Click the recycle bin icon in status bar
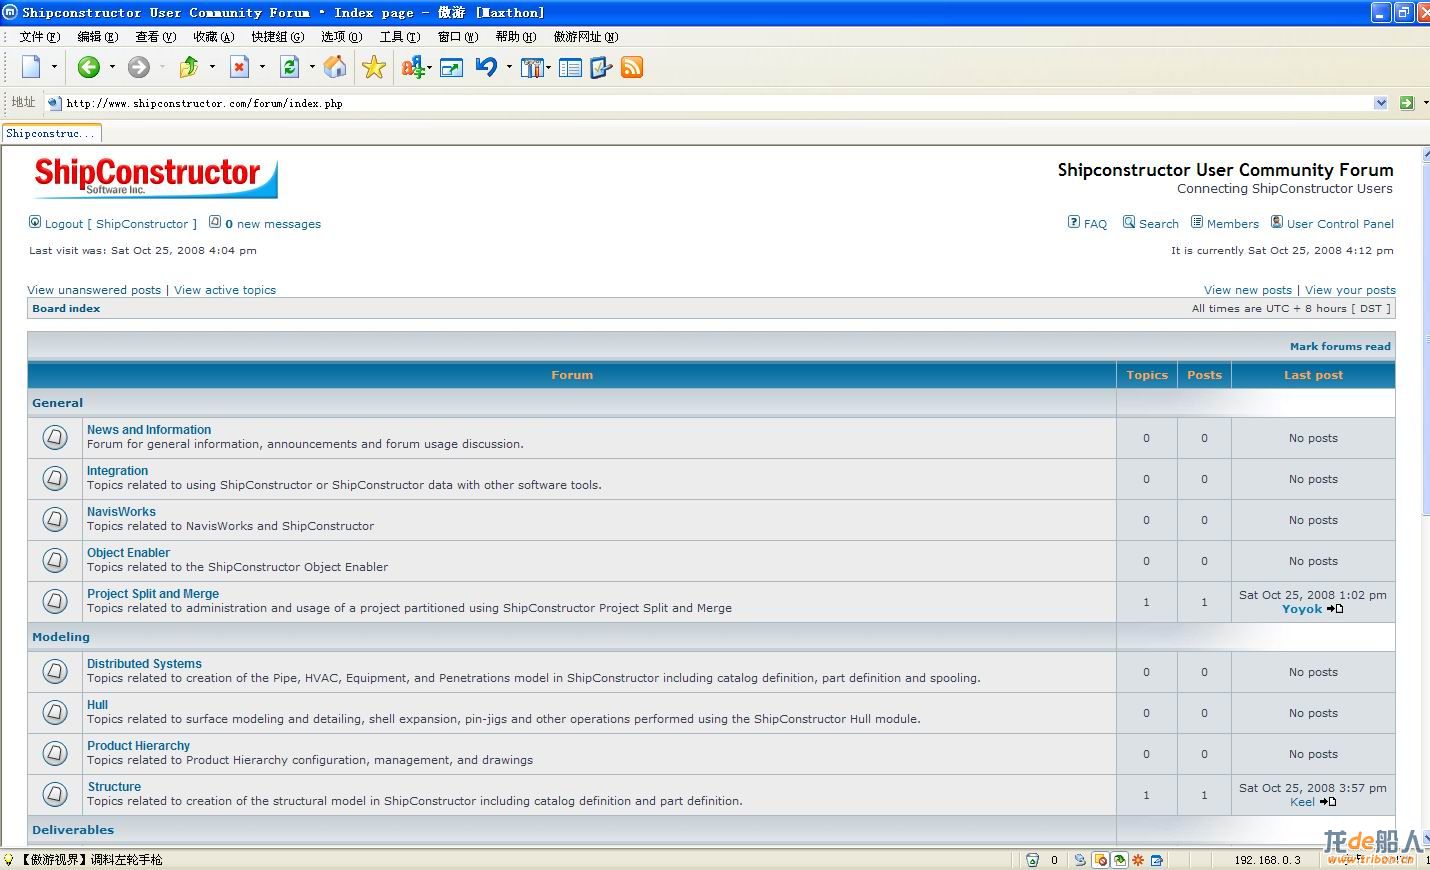The width and height of the screenshot is (1430, 870). [1033, 860]
